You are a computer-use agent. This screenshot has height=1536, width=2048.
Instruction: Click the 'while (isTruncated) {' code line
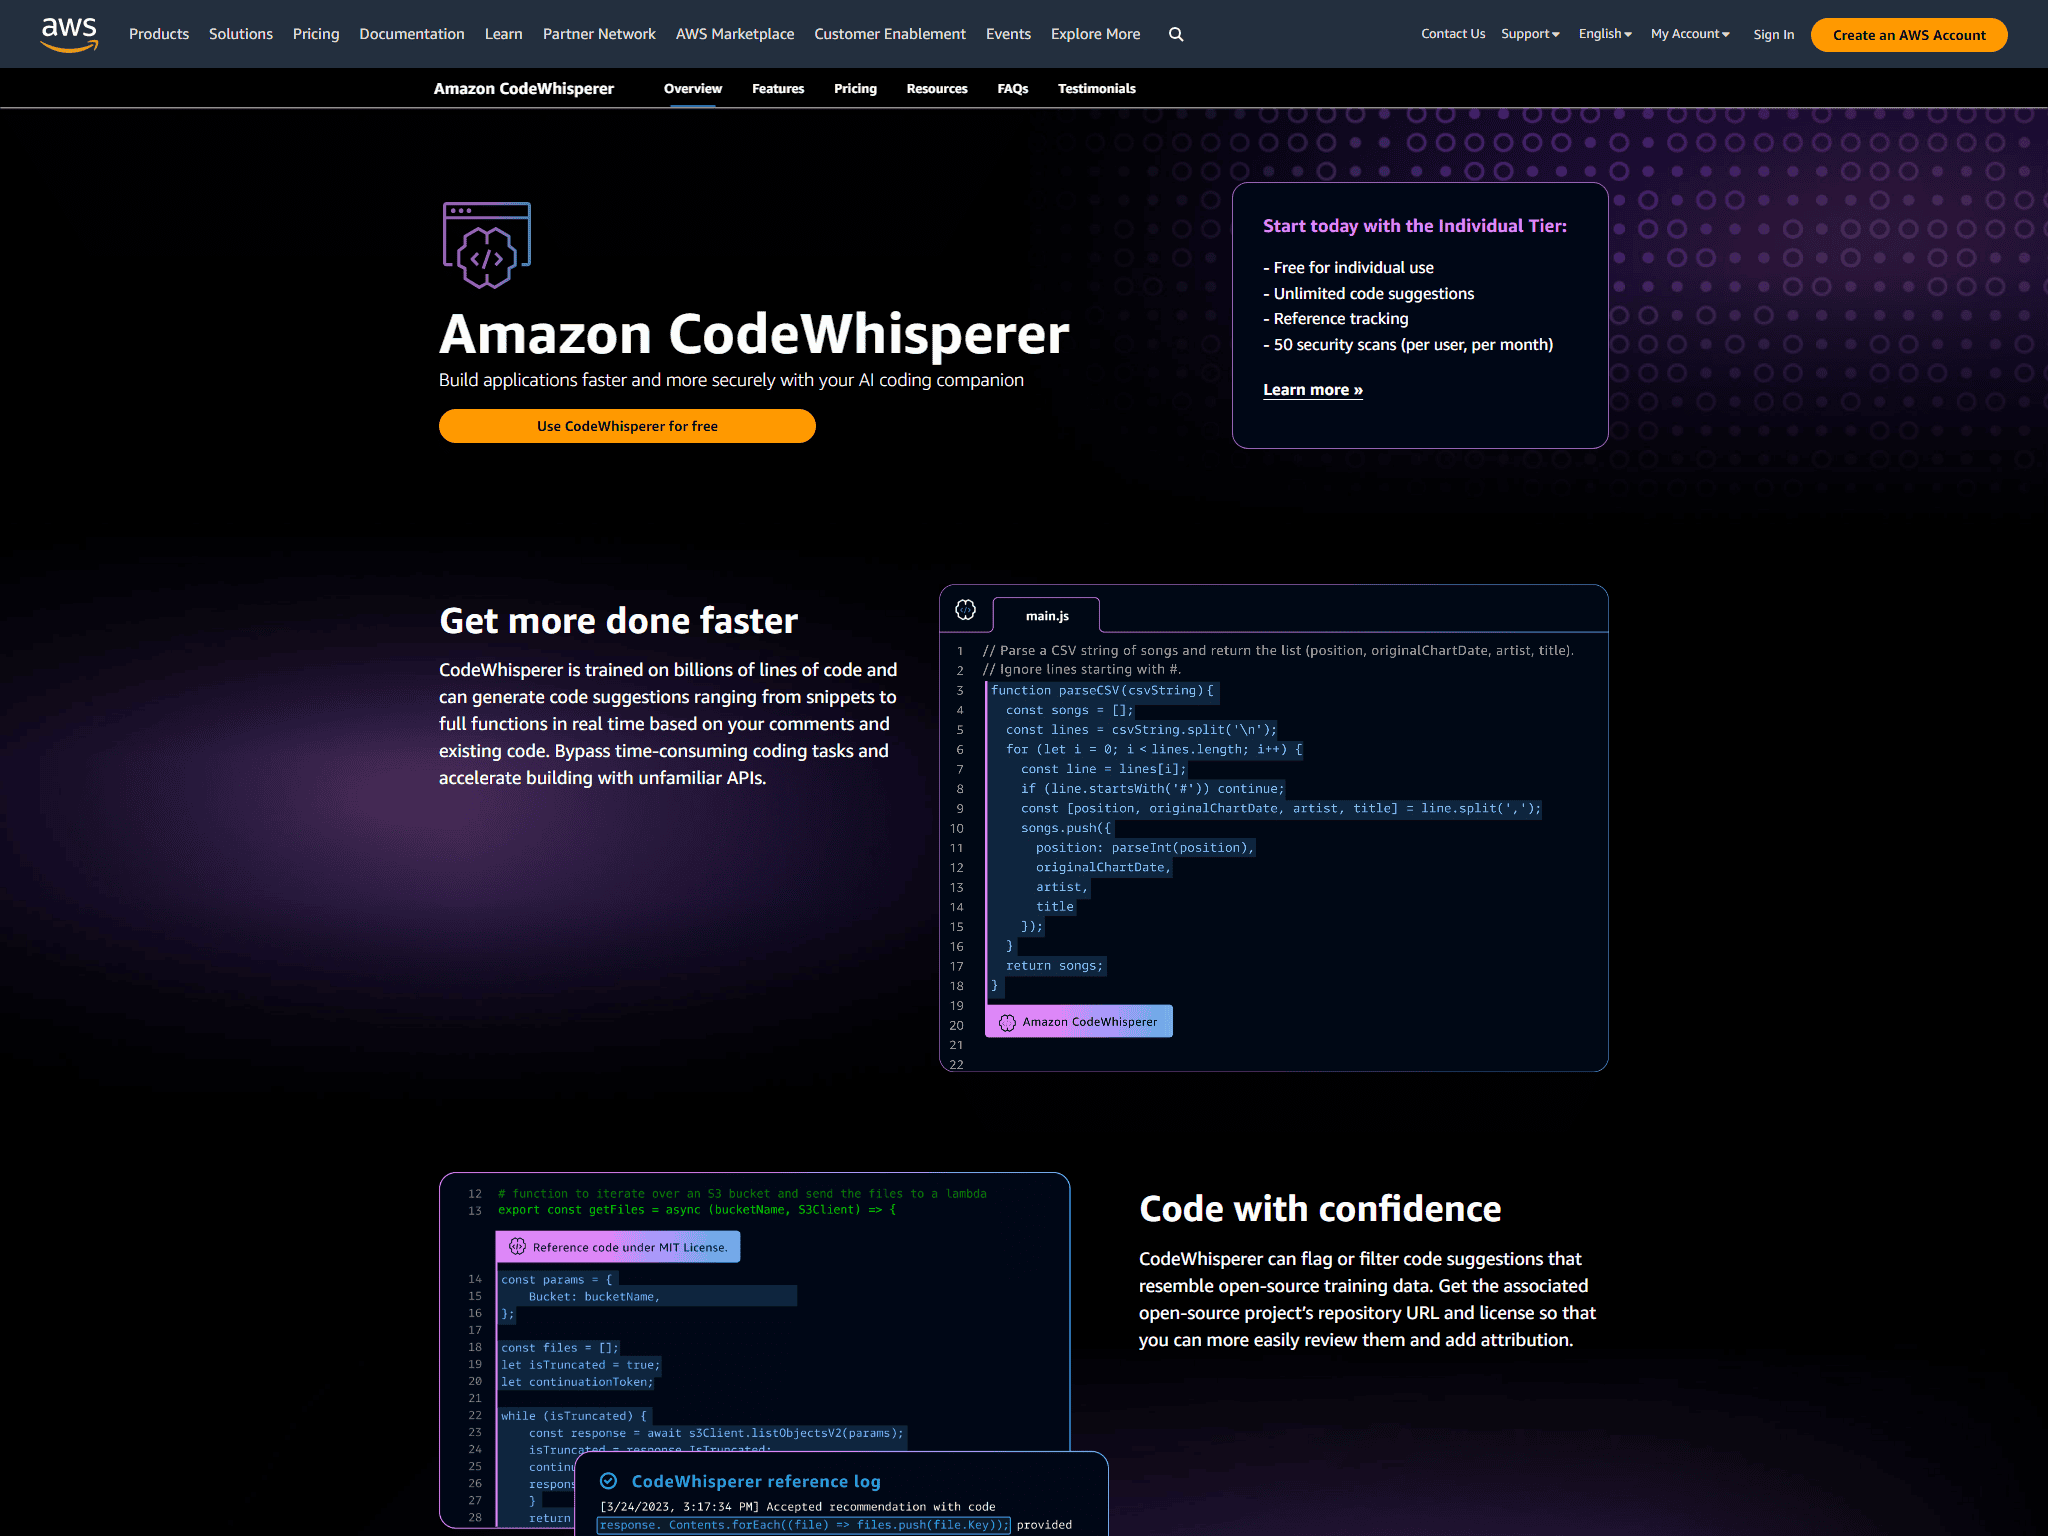(x=574, y=1416)
